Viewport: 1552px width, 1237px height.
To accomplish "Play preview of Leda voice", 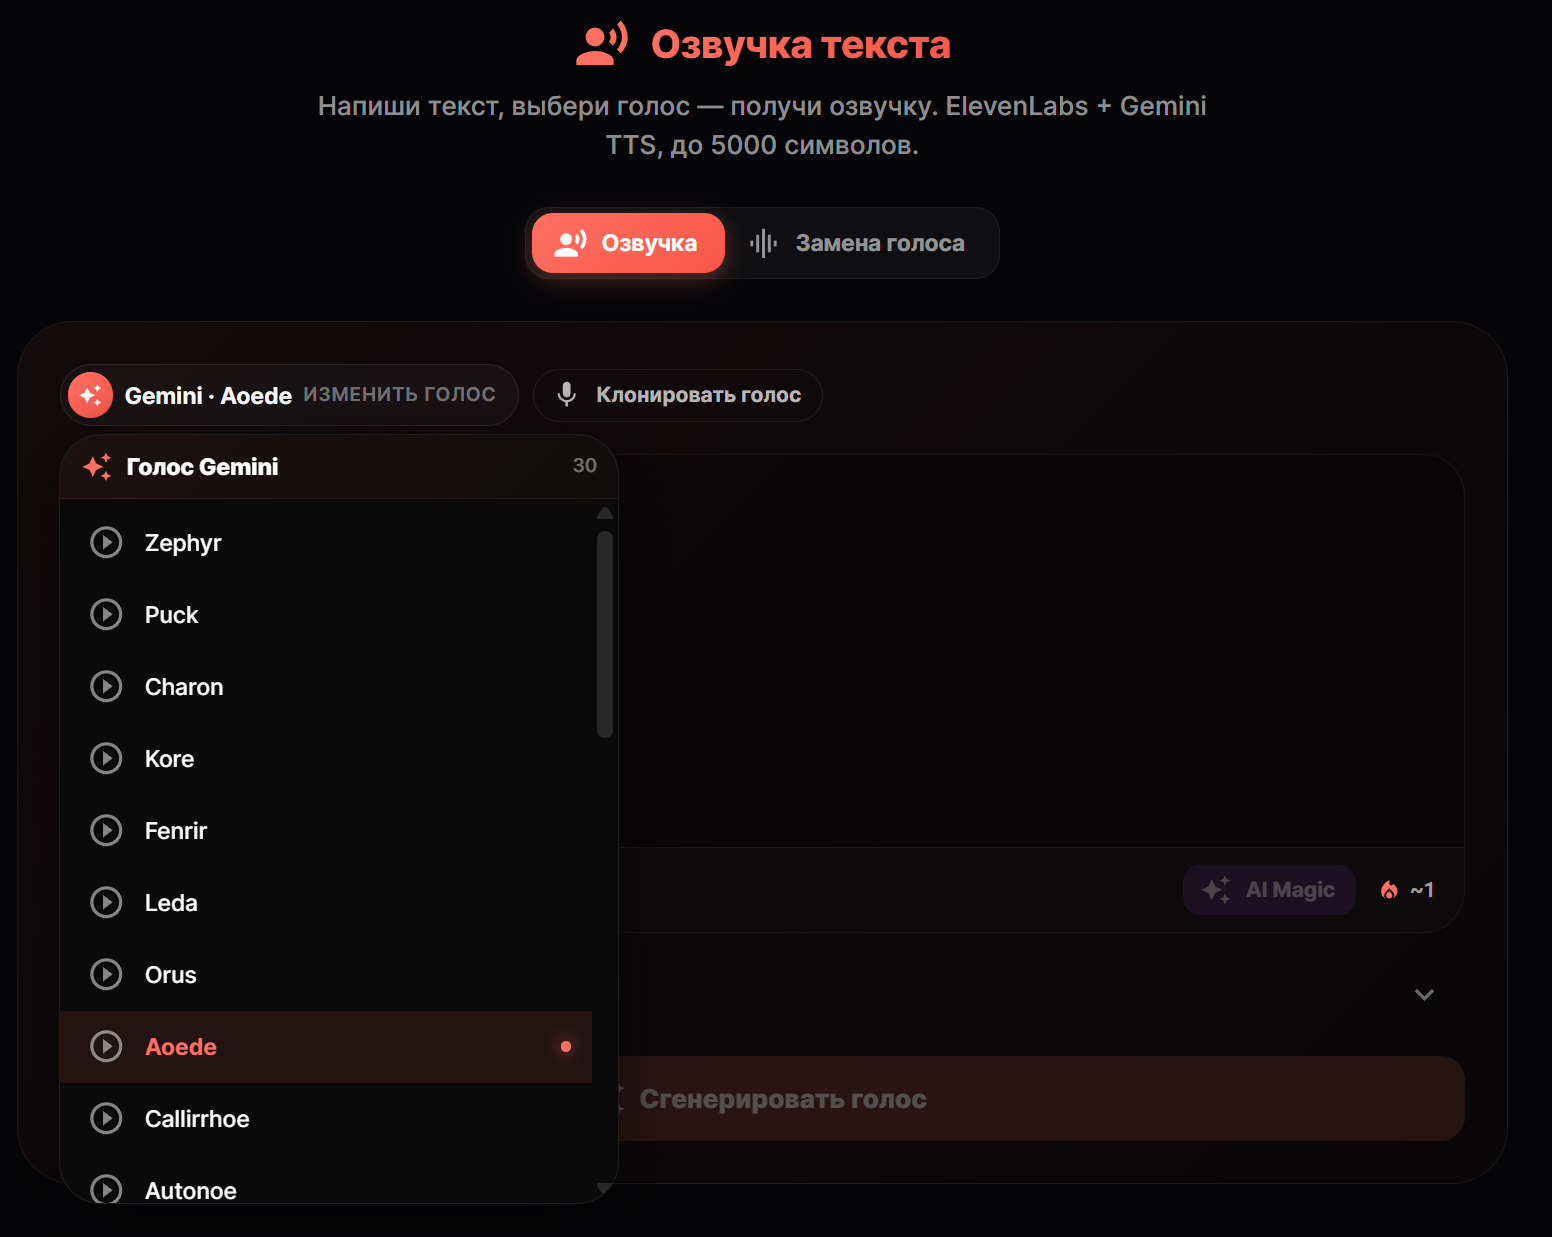I will tap(106, 902).
